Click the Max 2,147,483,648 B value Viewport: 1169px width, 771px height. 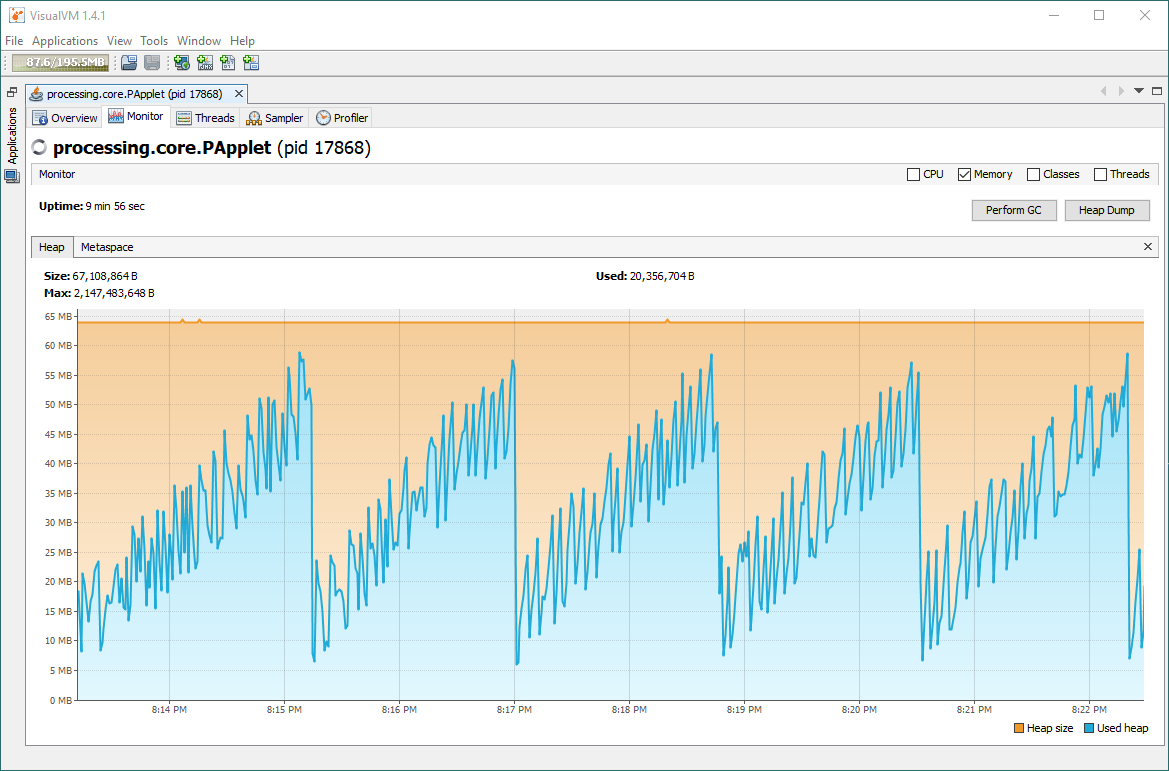click(114, 293)
